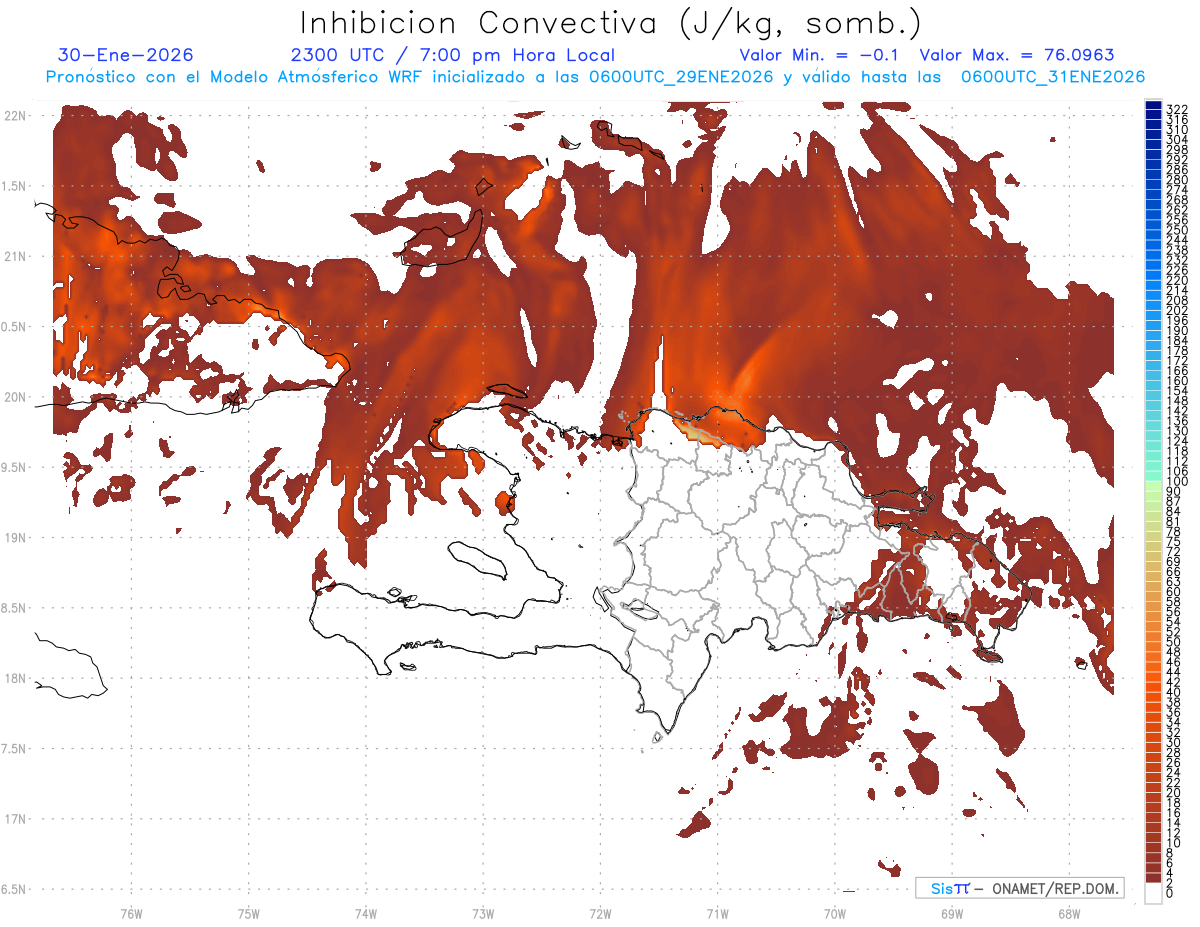The image size is (1200, 927).
Task: Click the "202" value on the color scale
Action: (1177, 310)
